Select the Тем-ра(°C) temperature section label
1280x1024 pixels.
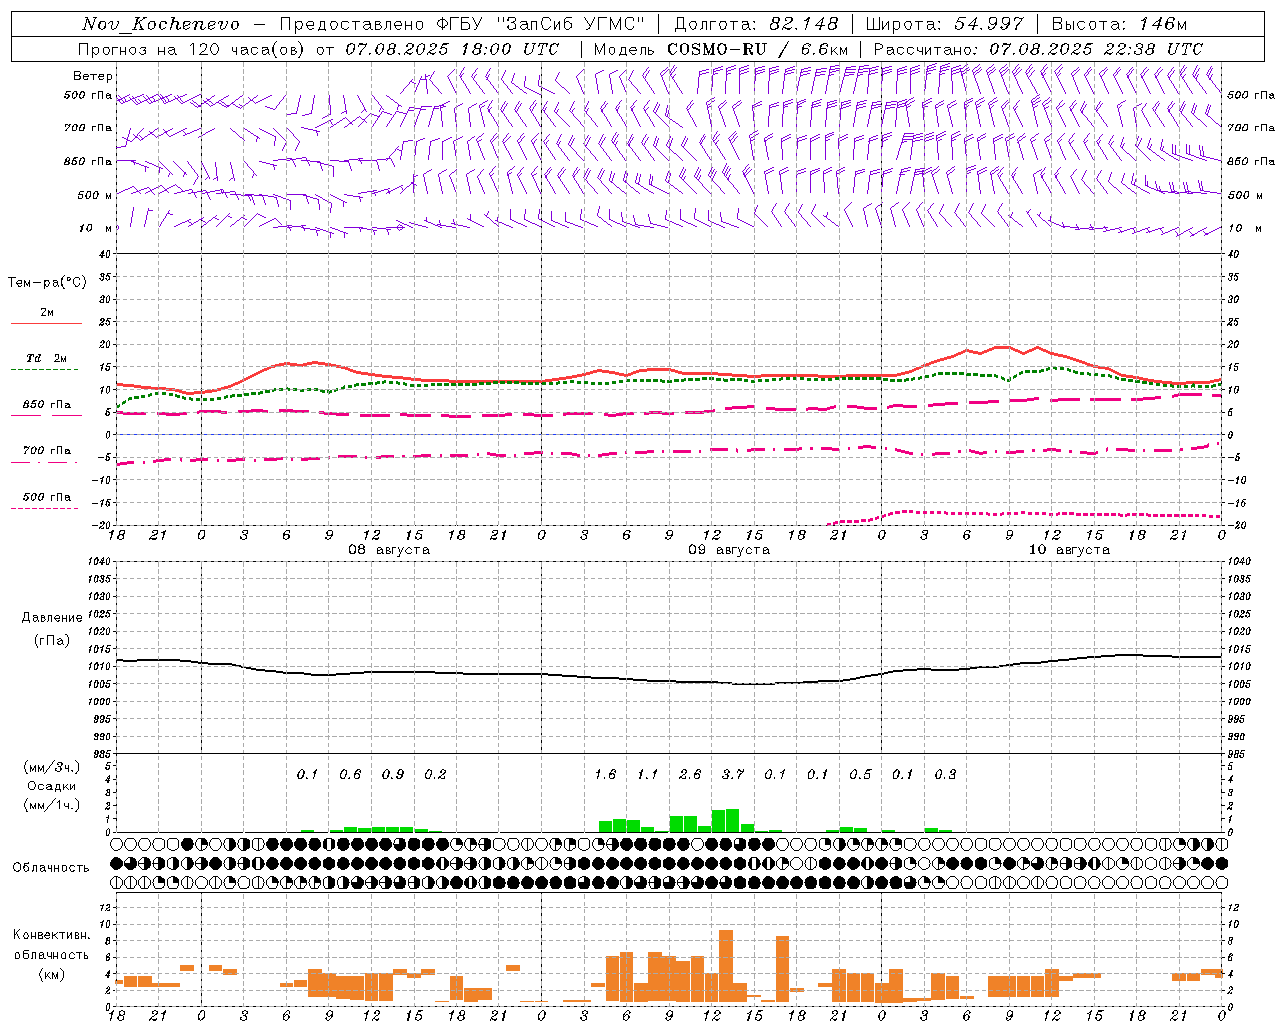pos(47,283)
